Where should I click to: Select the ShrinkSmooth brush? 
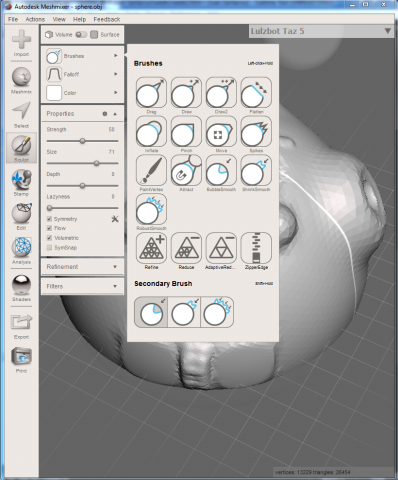pyautogui.click(x=256, y=170)
